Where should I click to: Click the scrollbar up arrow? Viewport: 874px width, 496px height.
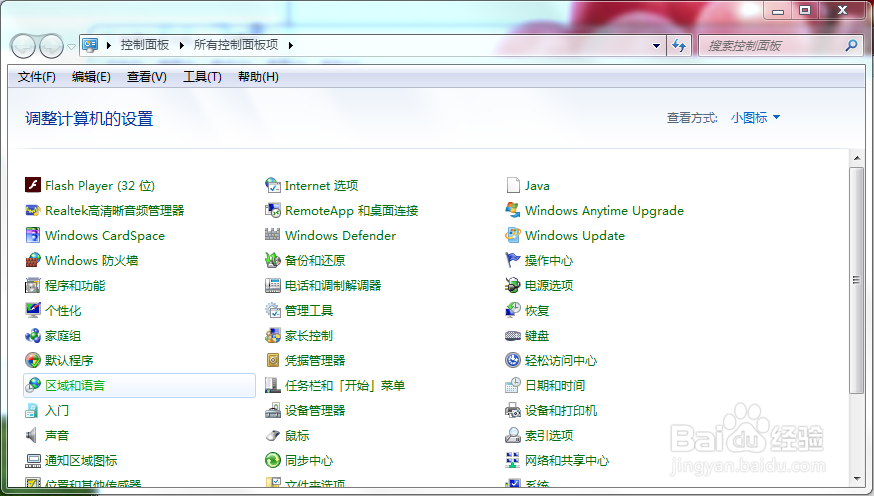pos(857,158)
